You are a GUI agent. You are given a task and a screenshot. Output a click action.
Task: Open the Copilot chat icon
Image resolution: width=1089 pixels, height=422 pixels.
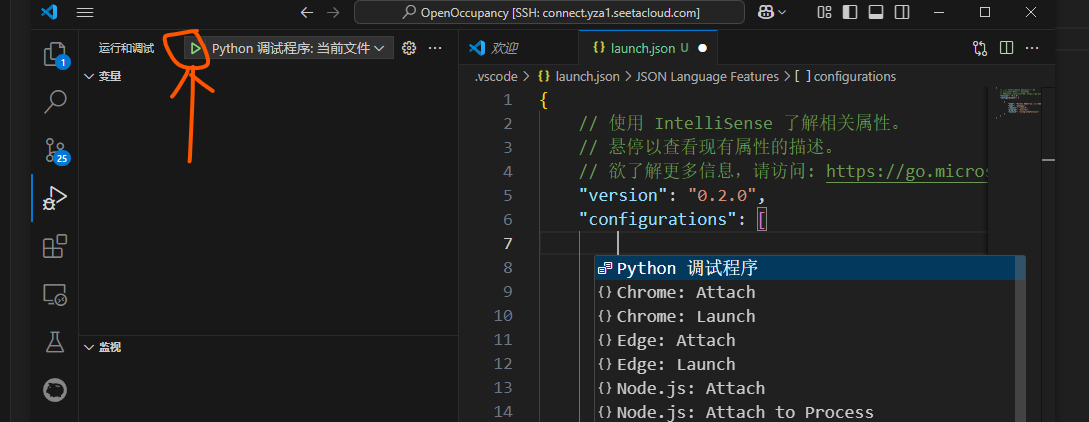tap(767, 12)
